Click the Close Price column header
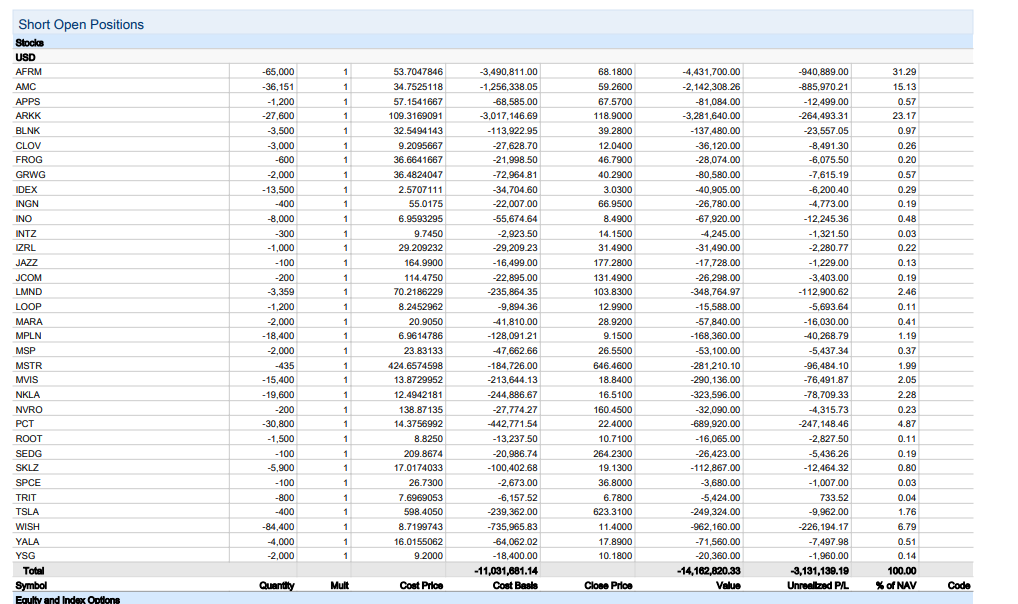 point(608,586)
